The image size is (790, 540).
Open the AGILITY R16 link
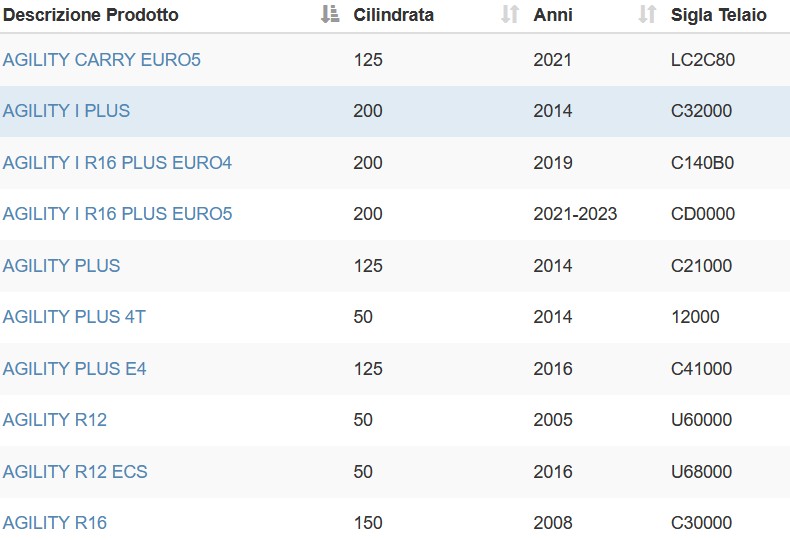click(55, 523)
